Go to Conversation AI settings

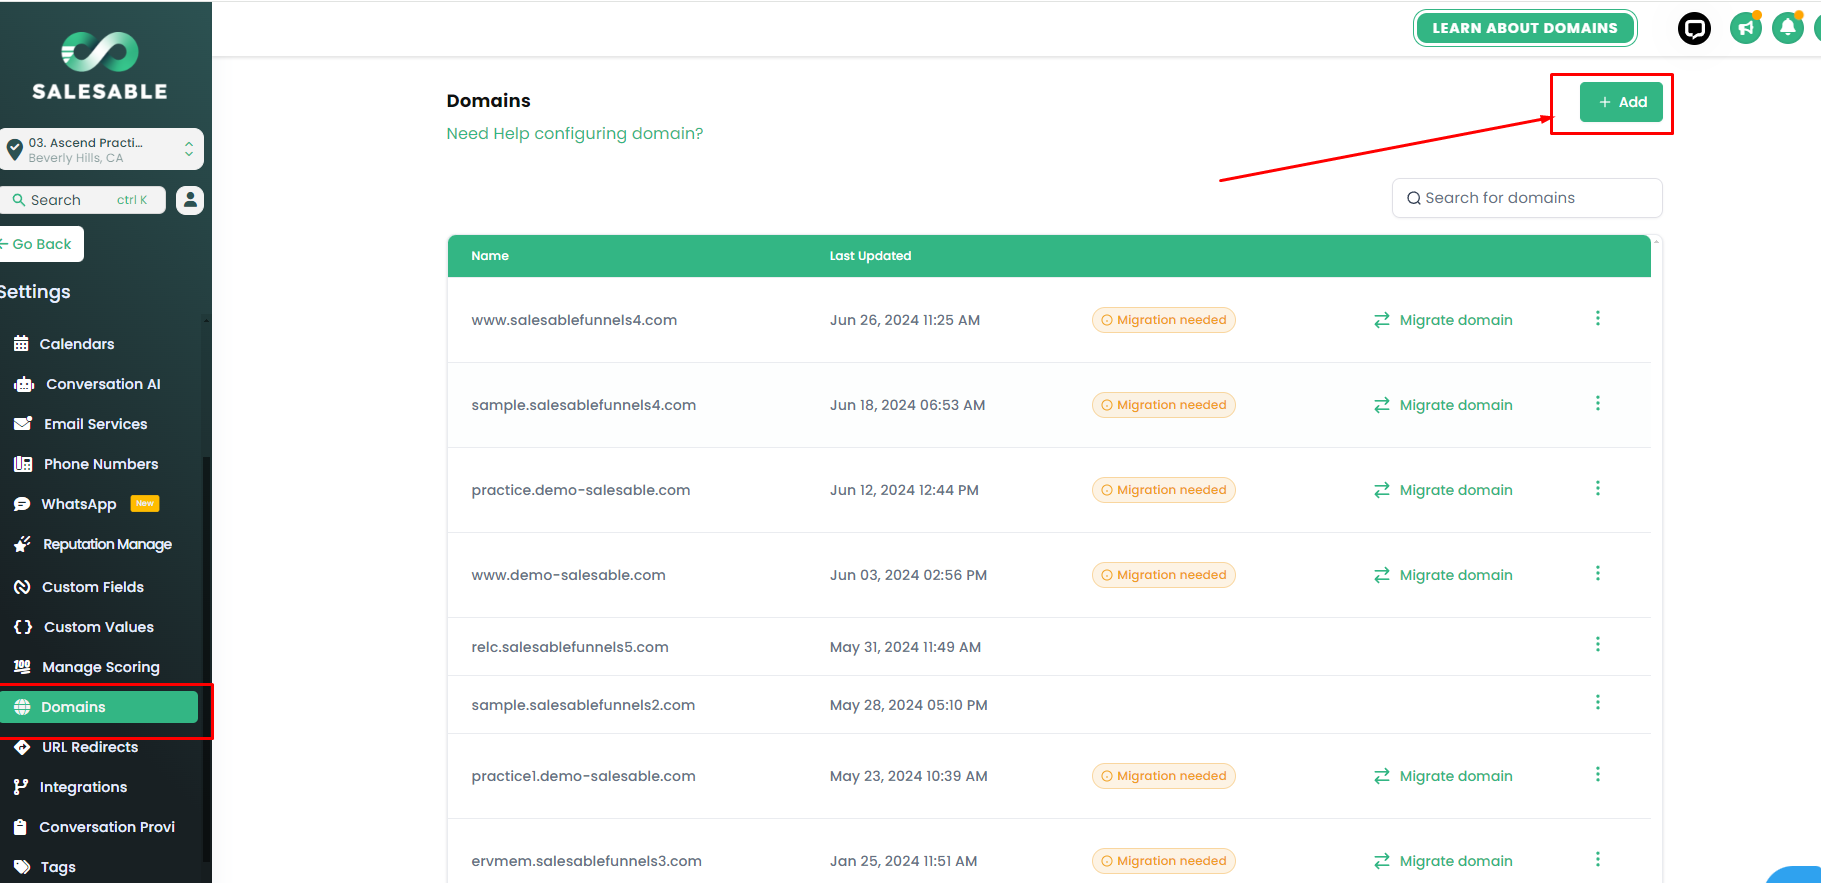click(103, 384)
